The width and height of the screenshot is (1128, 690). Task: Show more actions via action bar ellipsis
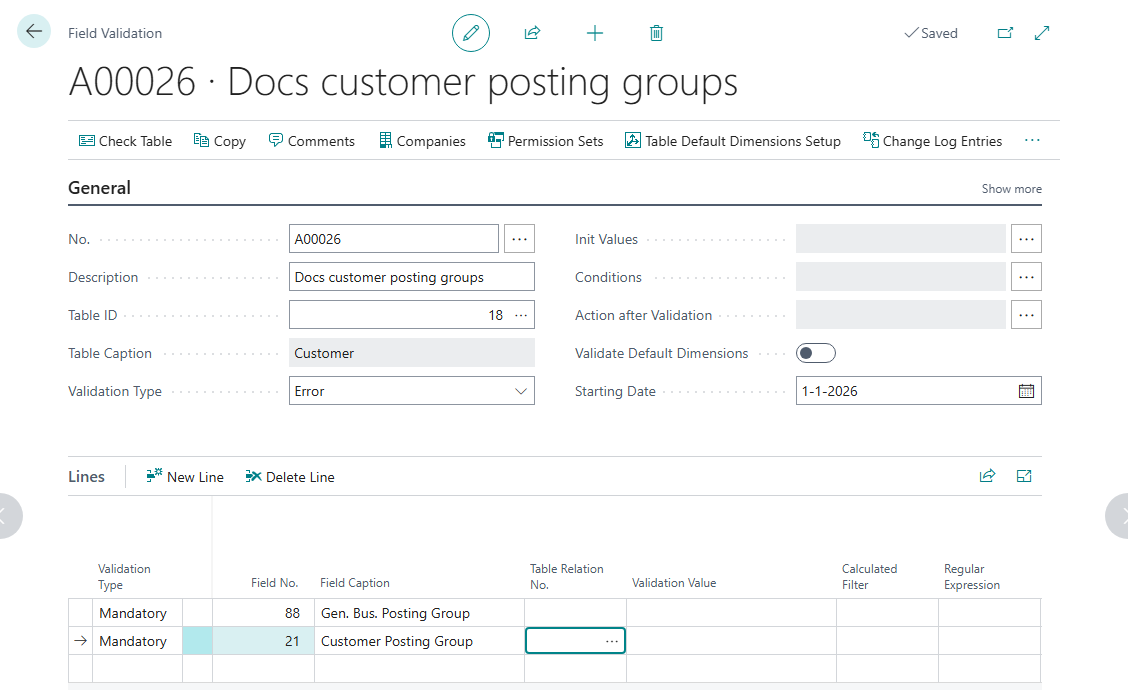tap(1032, 140)
